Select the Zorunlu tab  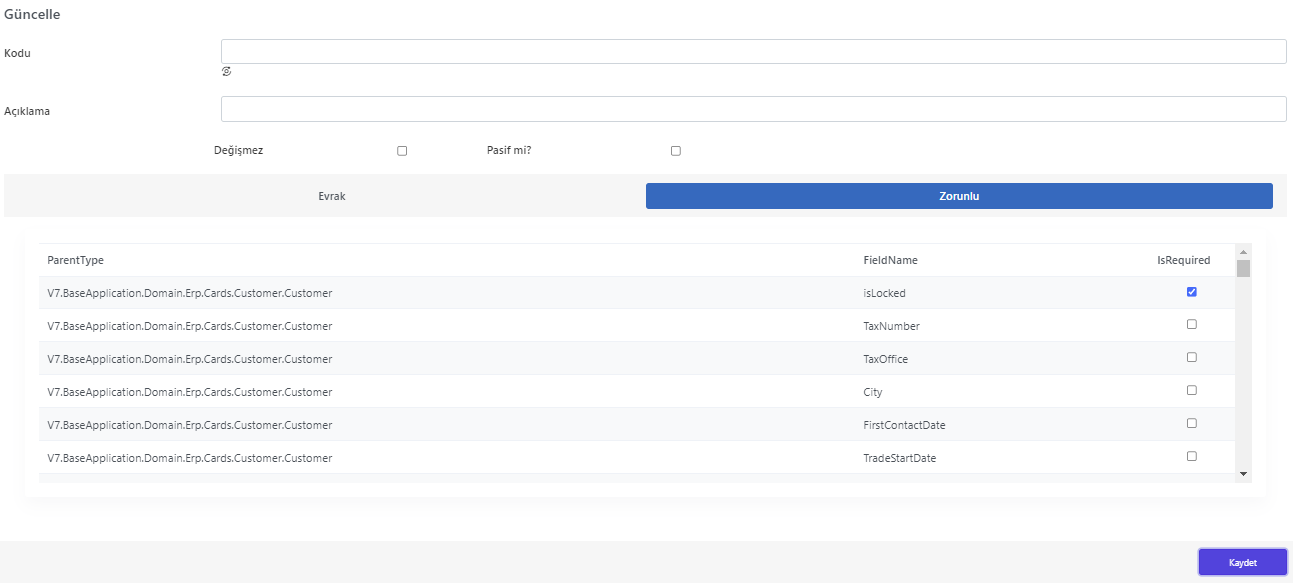[x=959, y=196]
